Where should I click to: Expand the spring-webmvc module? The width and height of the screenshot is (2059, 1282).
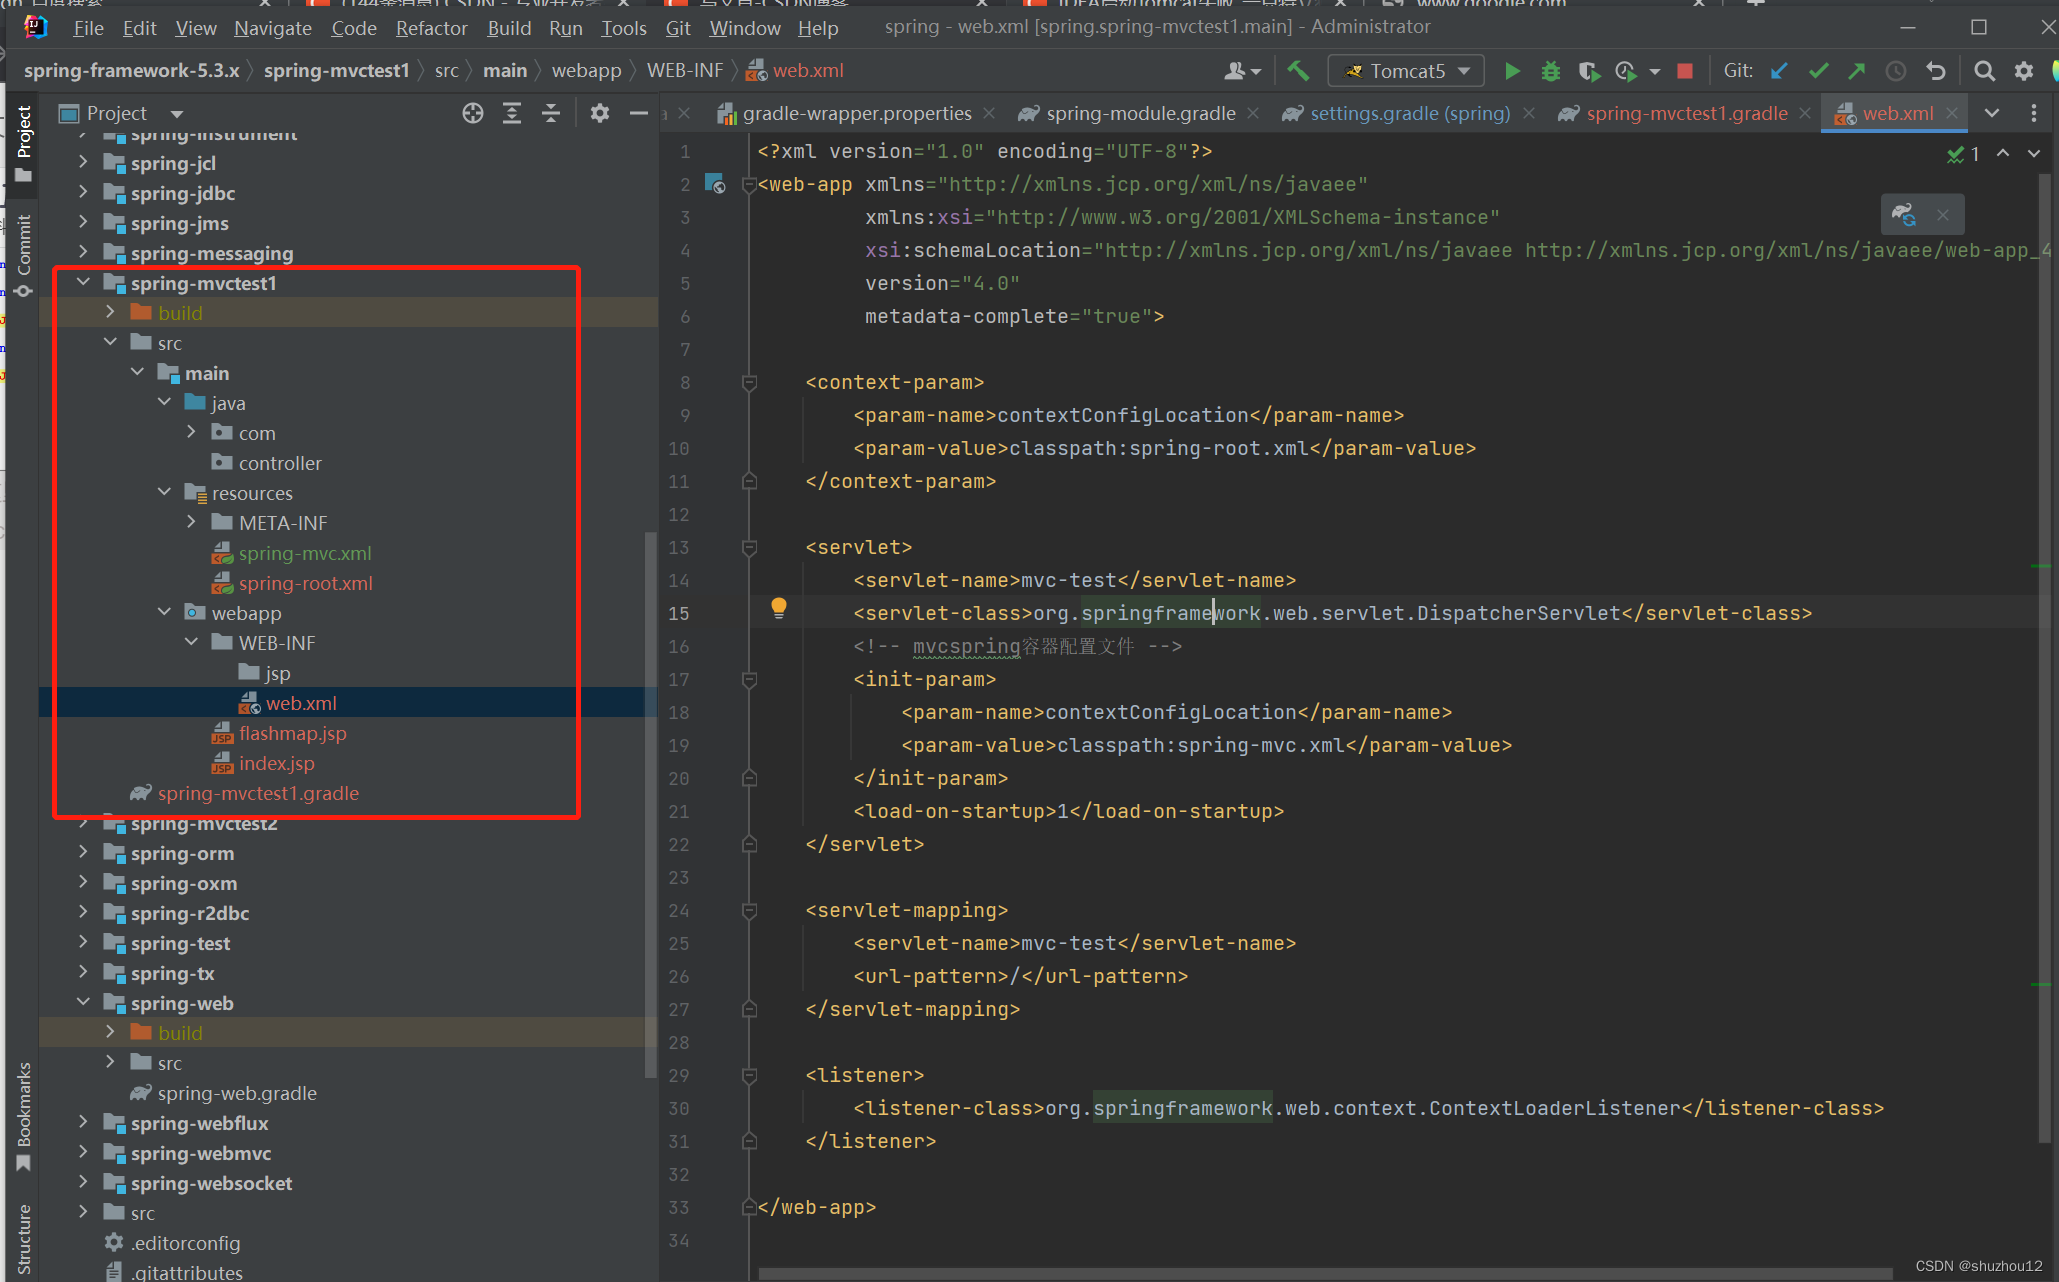pyautogui.click(x=84, y=1152)
